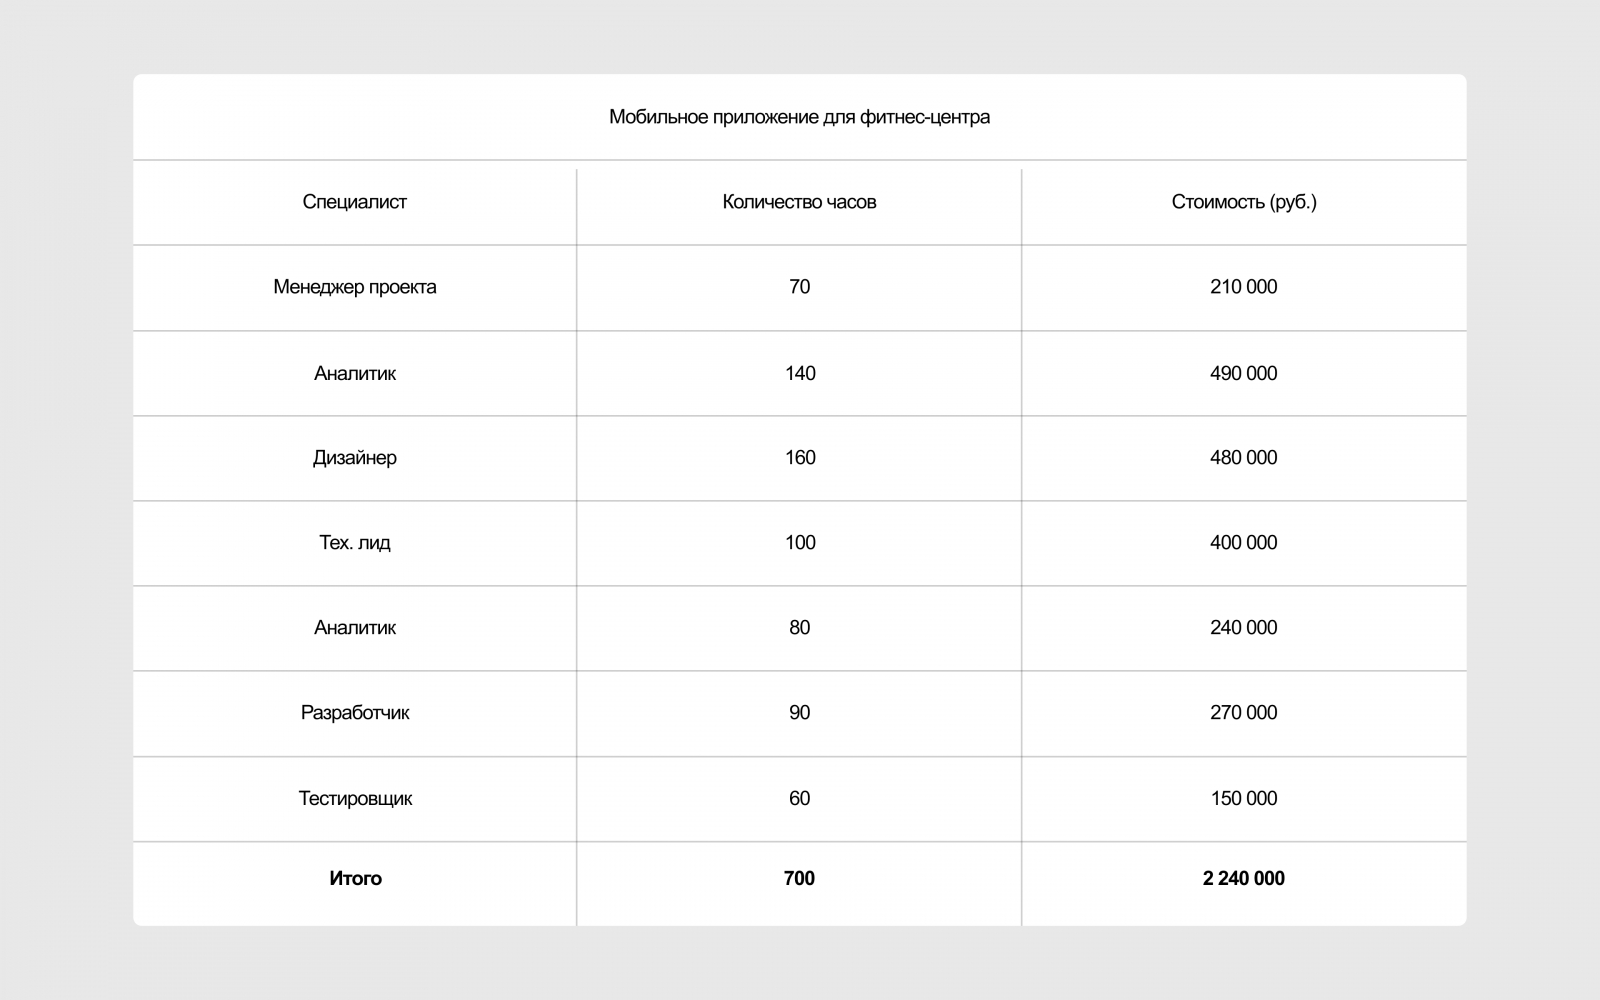Select the "Тех. лид" cell

tap(355, 543)
